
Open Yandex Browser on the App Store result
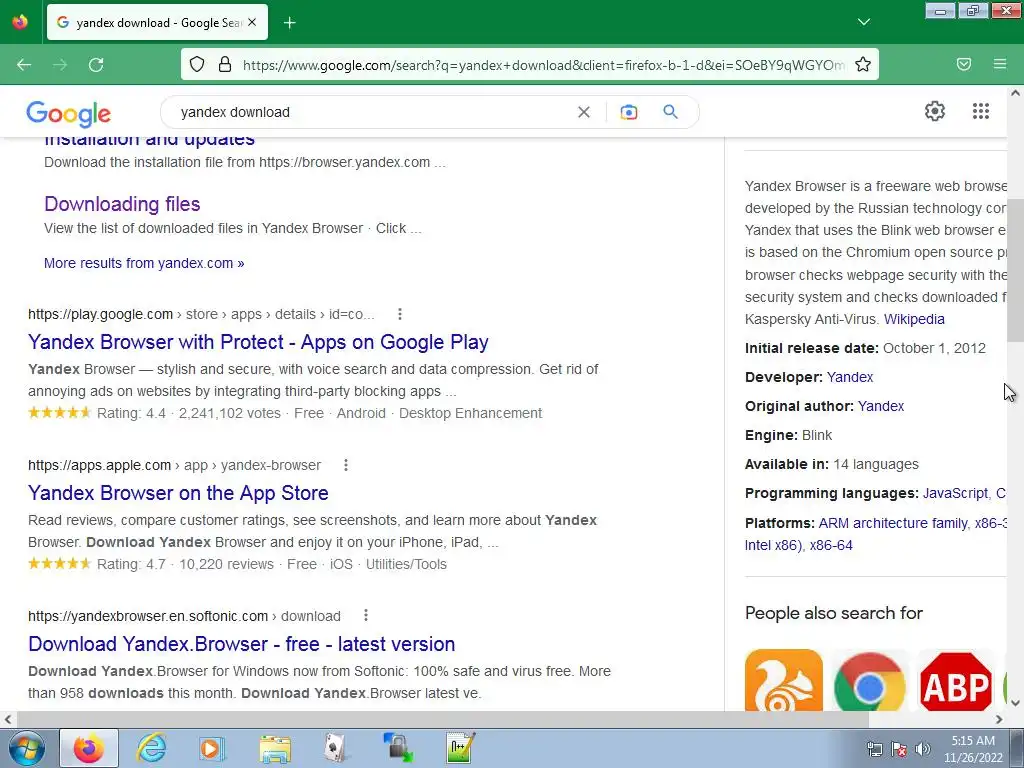tap(178, 493)
